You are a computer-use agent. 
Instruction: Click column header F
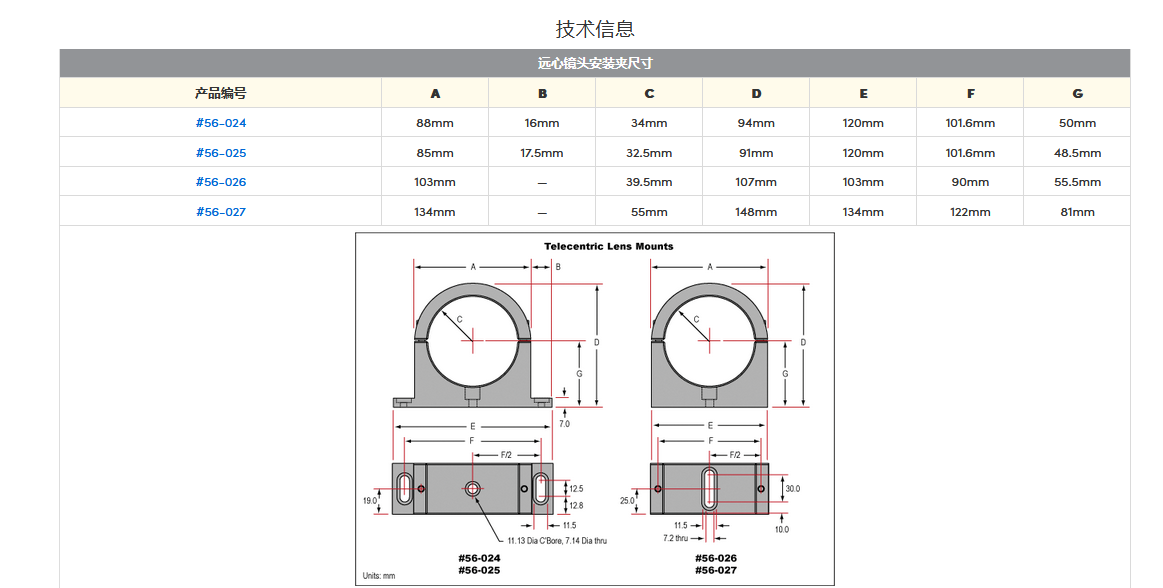click(x=970, y=93)
